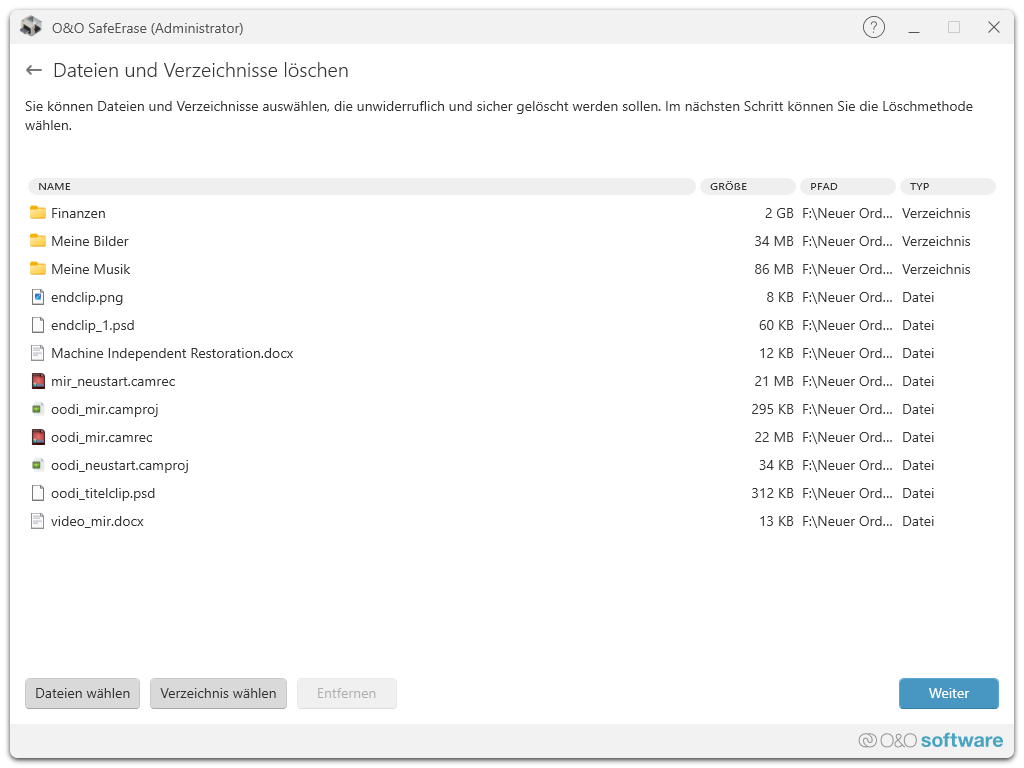Click the Finanzen folder icon
The width and height of the screenshot is (1024, 768).
(x=38, y=213)
